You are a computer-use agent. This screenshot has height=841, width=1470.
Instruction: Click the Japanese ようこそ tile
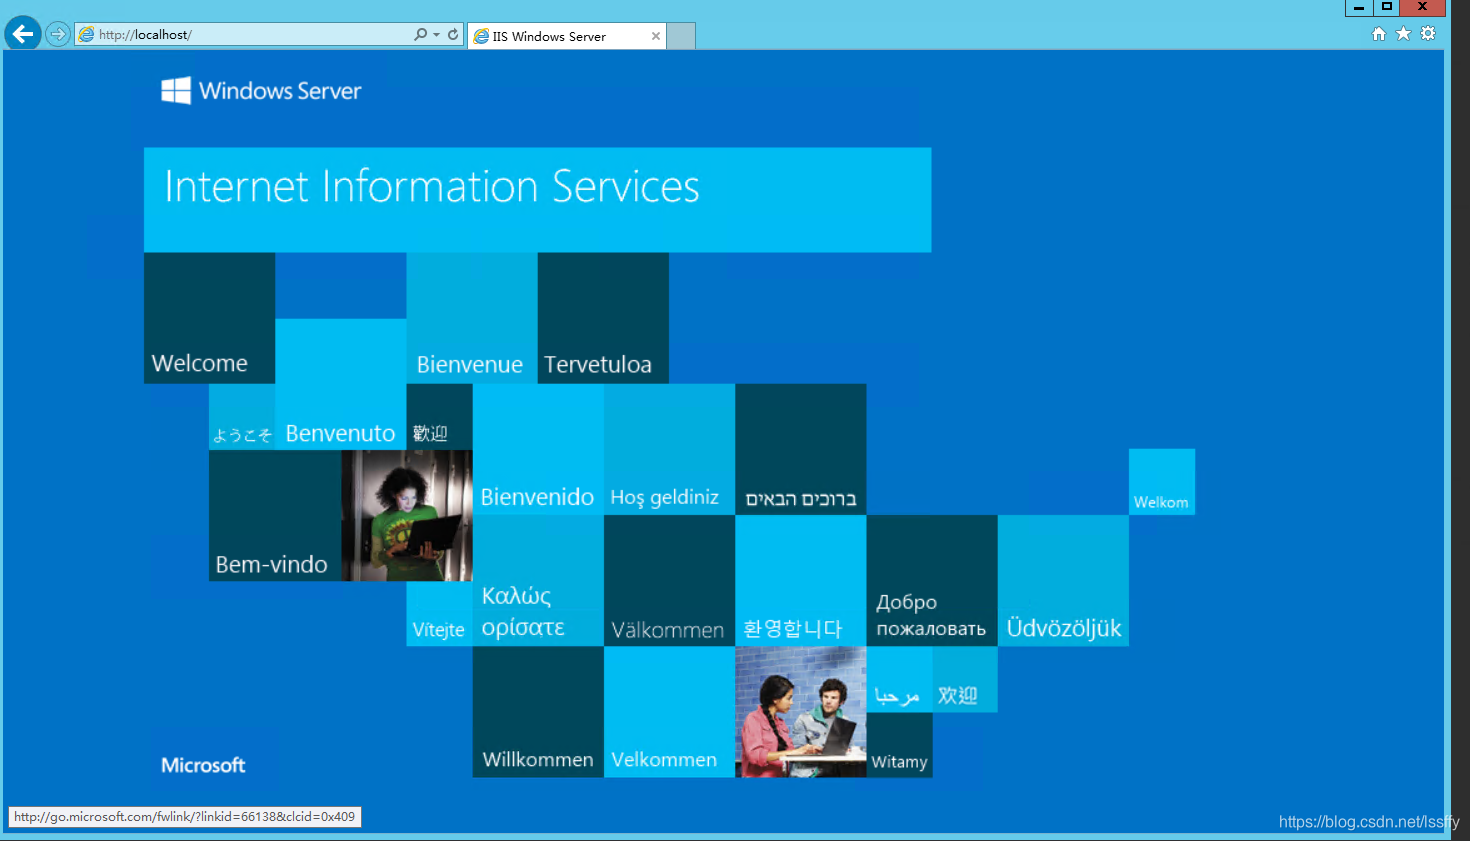242,417
